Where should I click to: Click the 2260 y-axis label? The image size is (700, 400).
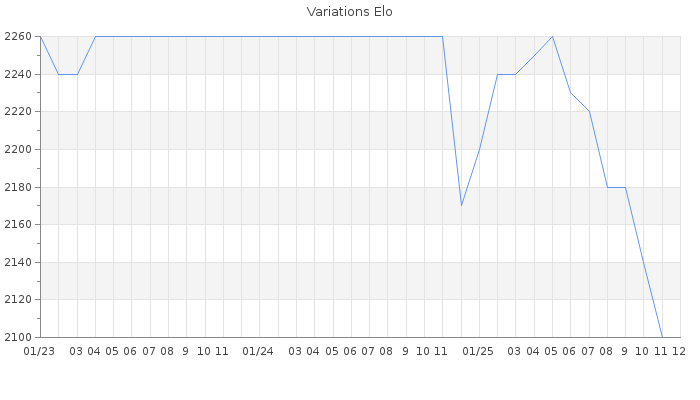click(17, 37)
